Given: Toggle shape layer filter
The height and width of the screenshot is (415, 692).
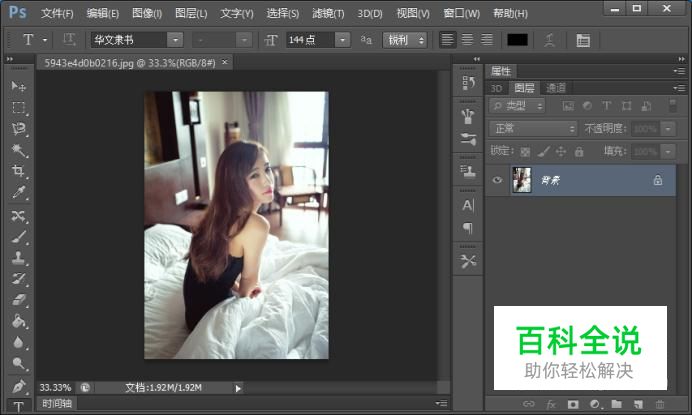Looking at the screenshot, I should [x=626, y=106].
